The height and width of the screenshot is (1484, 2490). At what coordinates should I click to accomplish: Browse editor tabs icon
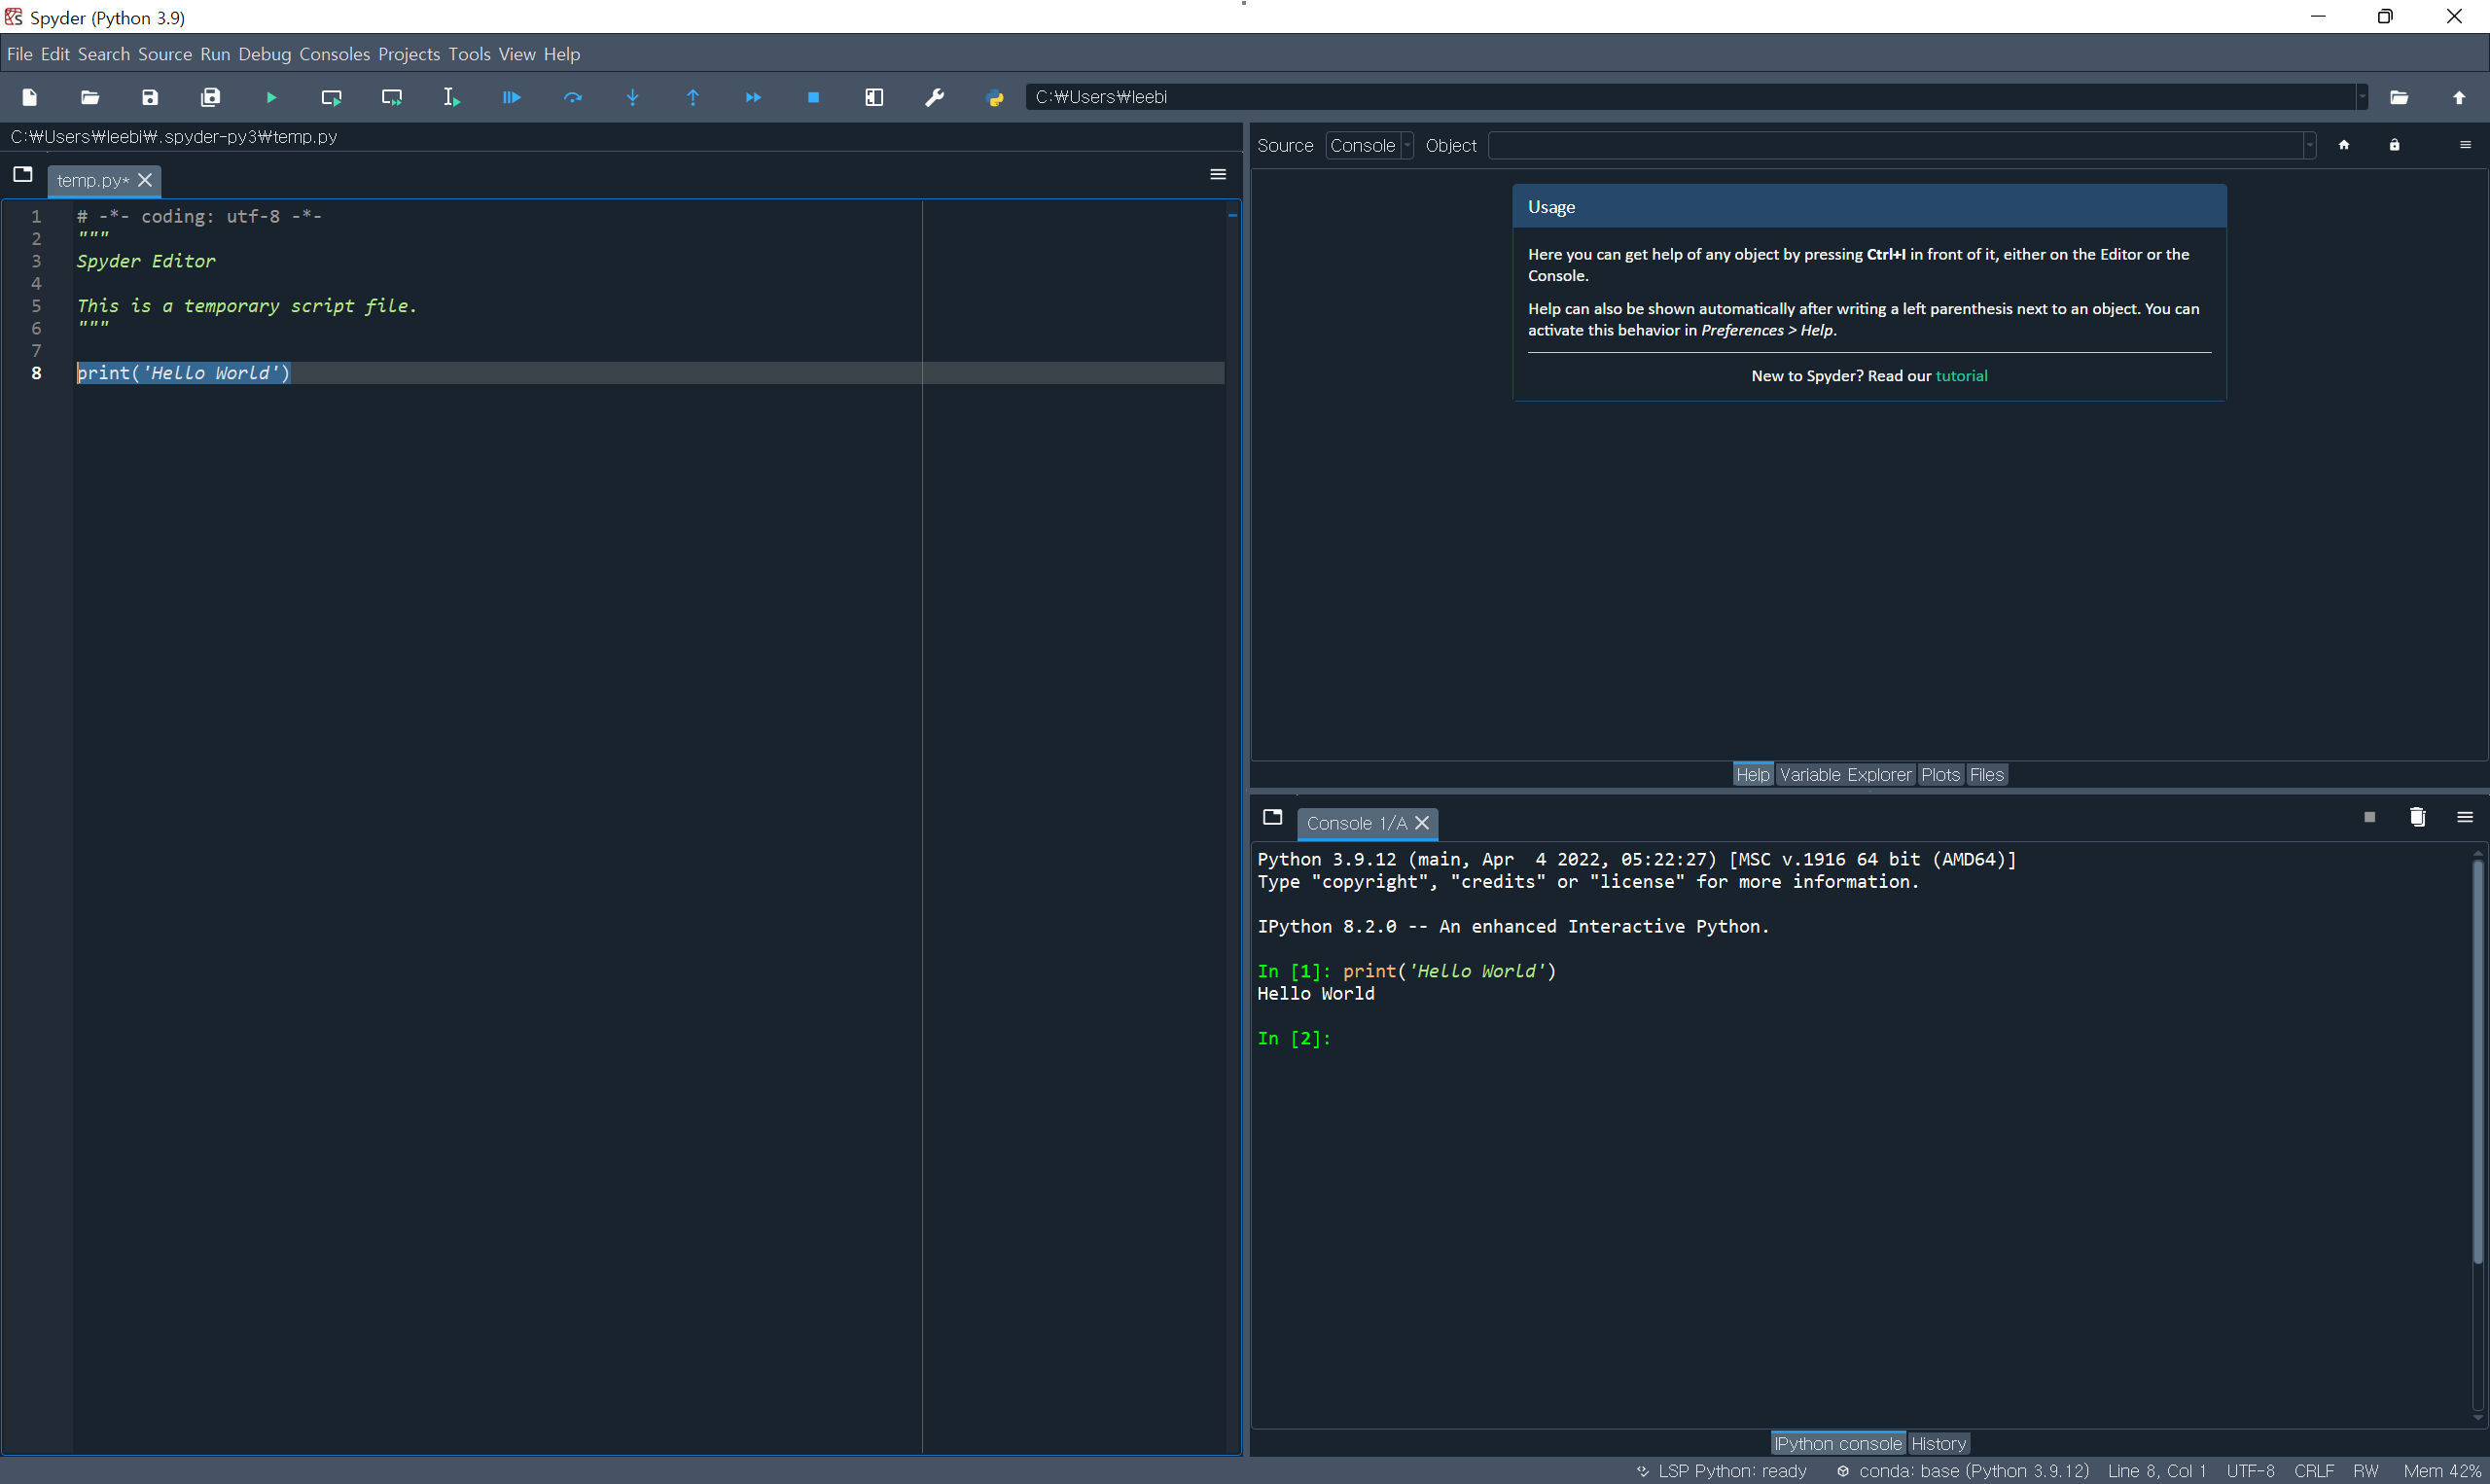[x=22, y=174]
